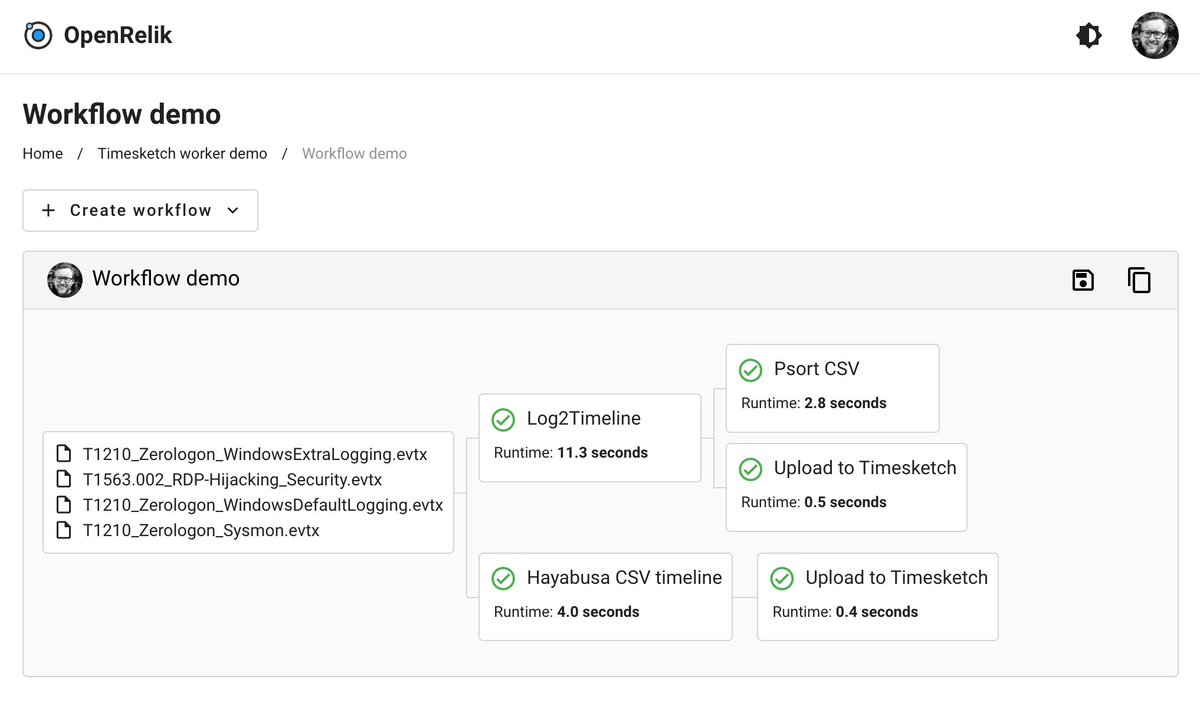
Task: Select the Psort CSV task title
Action: [816, 369]
